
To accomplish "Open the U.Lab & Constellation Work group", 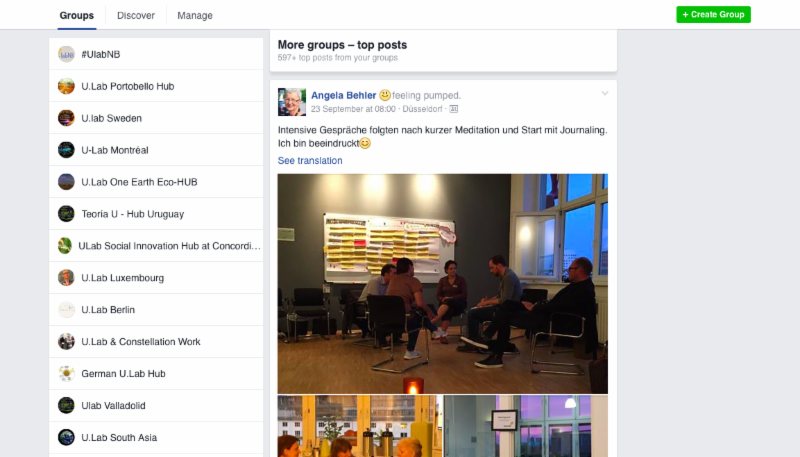I will [156, 342].
